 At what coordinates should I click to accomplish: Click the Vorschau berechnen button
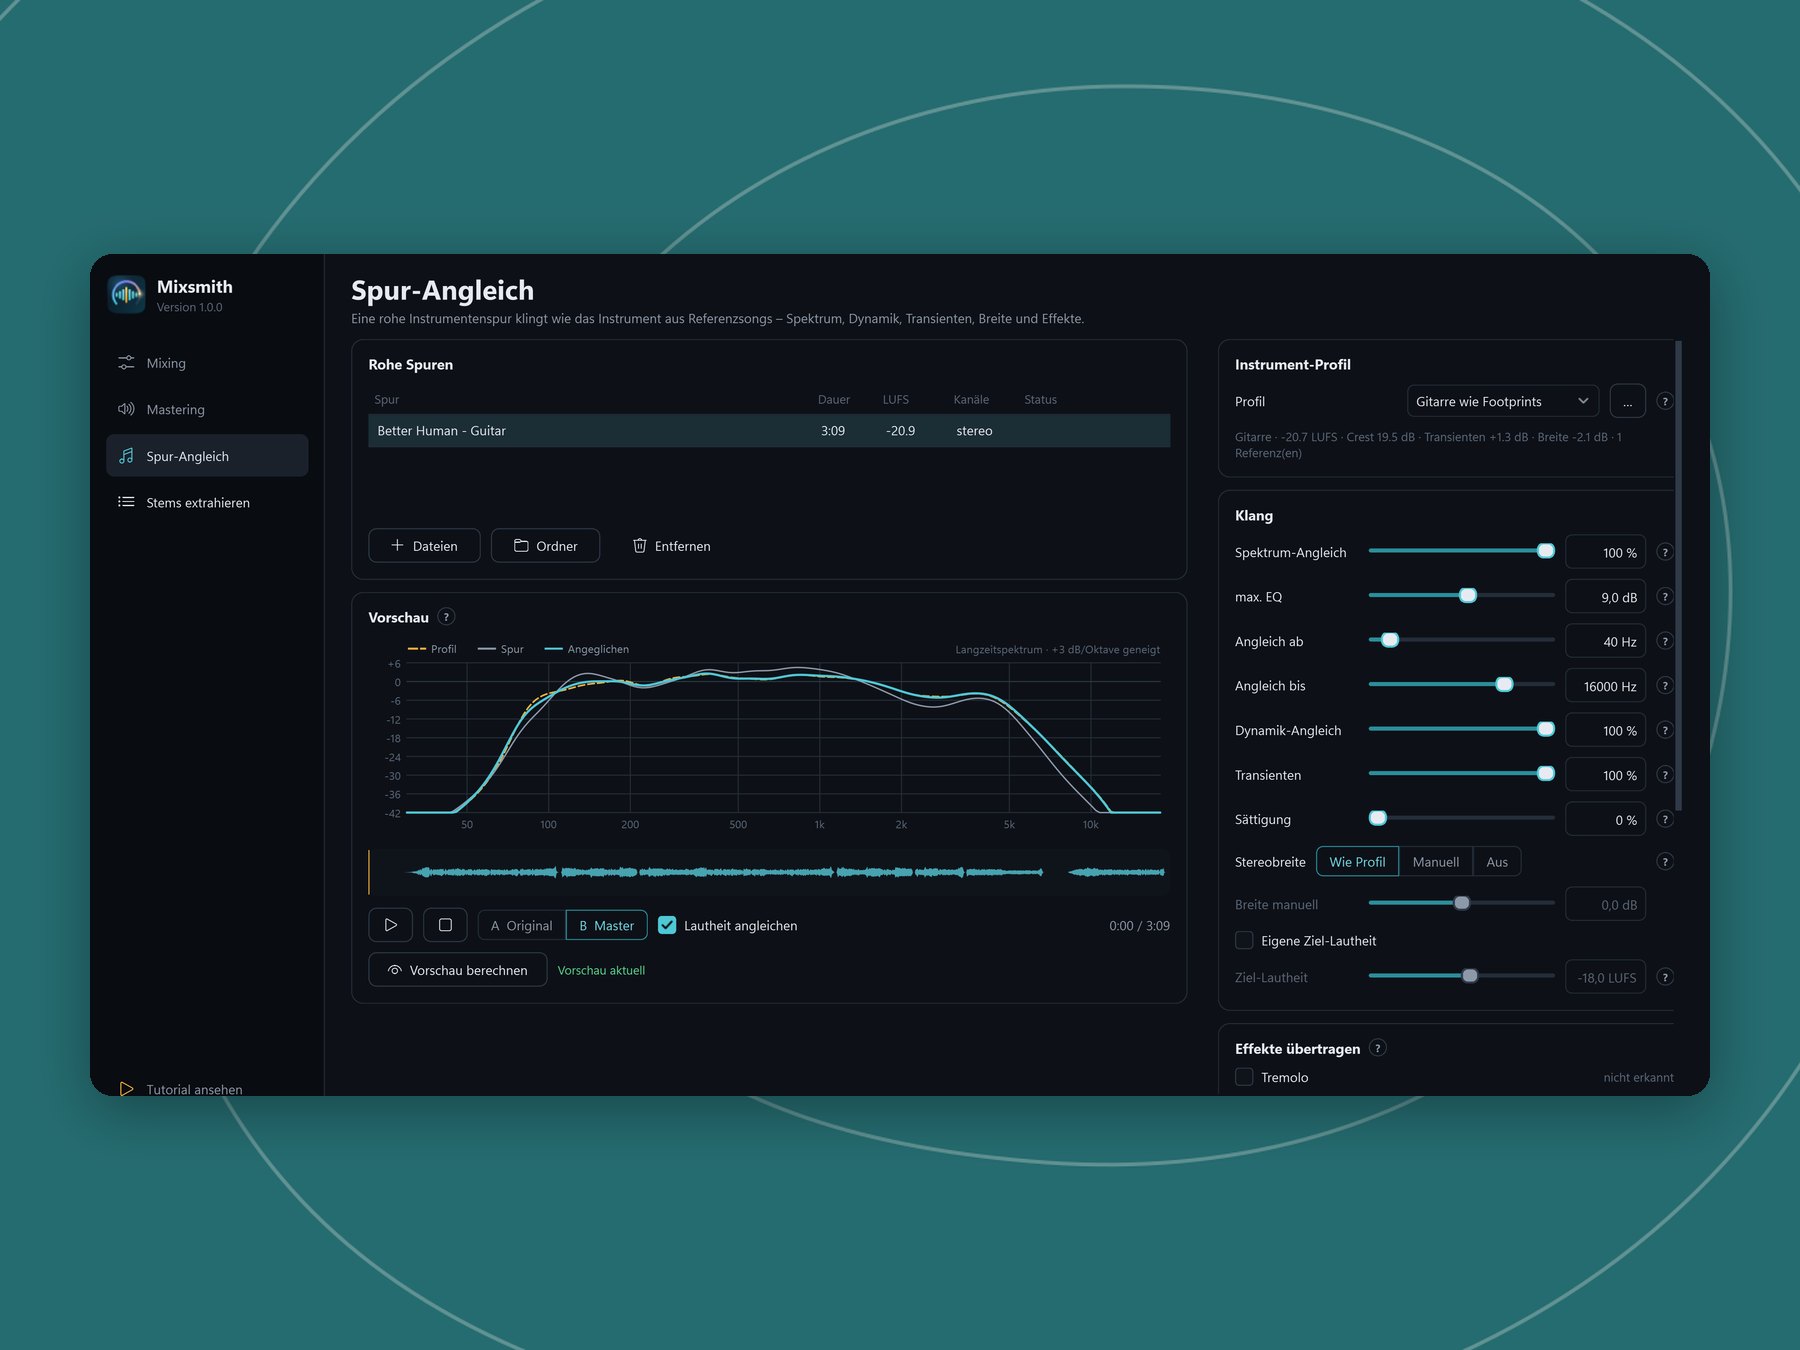458,970
